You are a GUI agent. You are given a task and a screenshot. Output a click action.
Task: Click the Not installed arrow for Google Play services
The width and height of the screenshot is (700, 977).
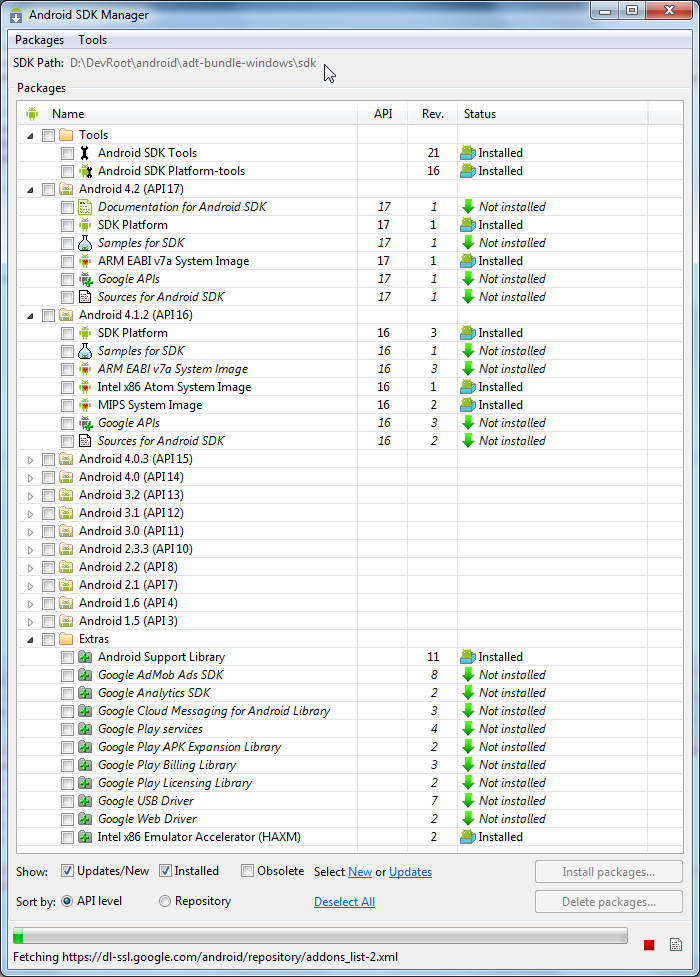[468, 728]
